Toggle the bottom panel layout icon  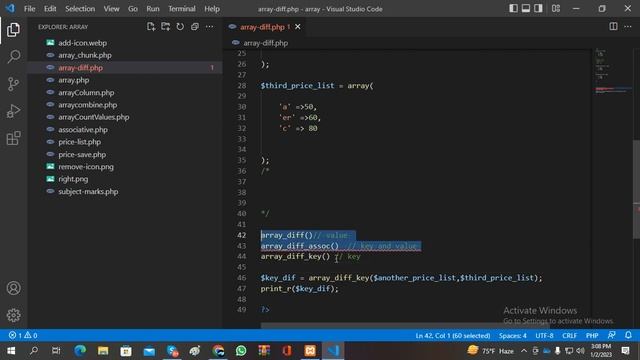(x=526, y=9)
